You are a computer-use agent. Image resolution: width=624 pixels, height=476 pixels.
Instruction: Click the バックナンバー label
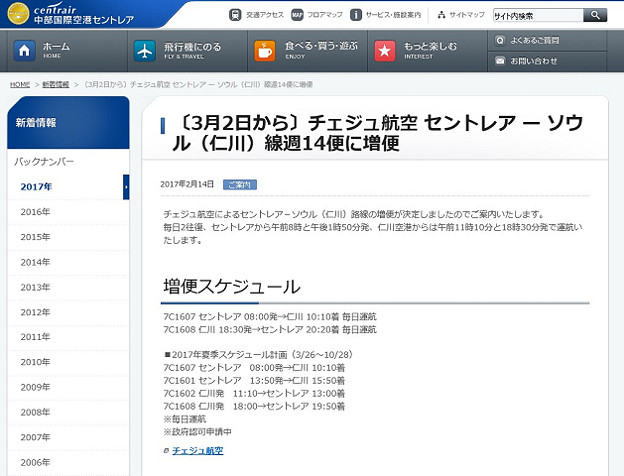(x=44, y=162)
